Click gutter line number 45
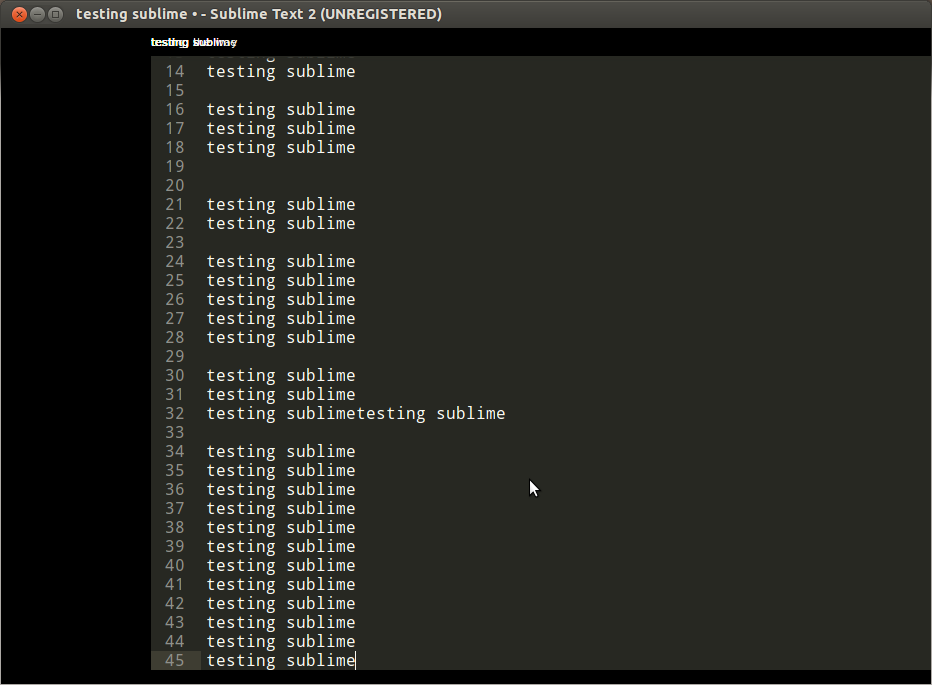This screenshot has height=685, width=932. 174,661
